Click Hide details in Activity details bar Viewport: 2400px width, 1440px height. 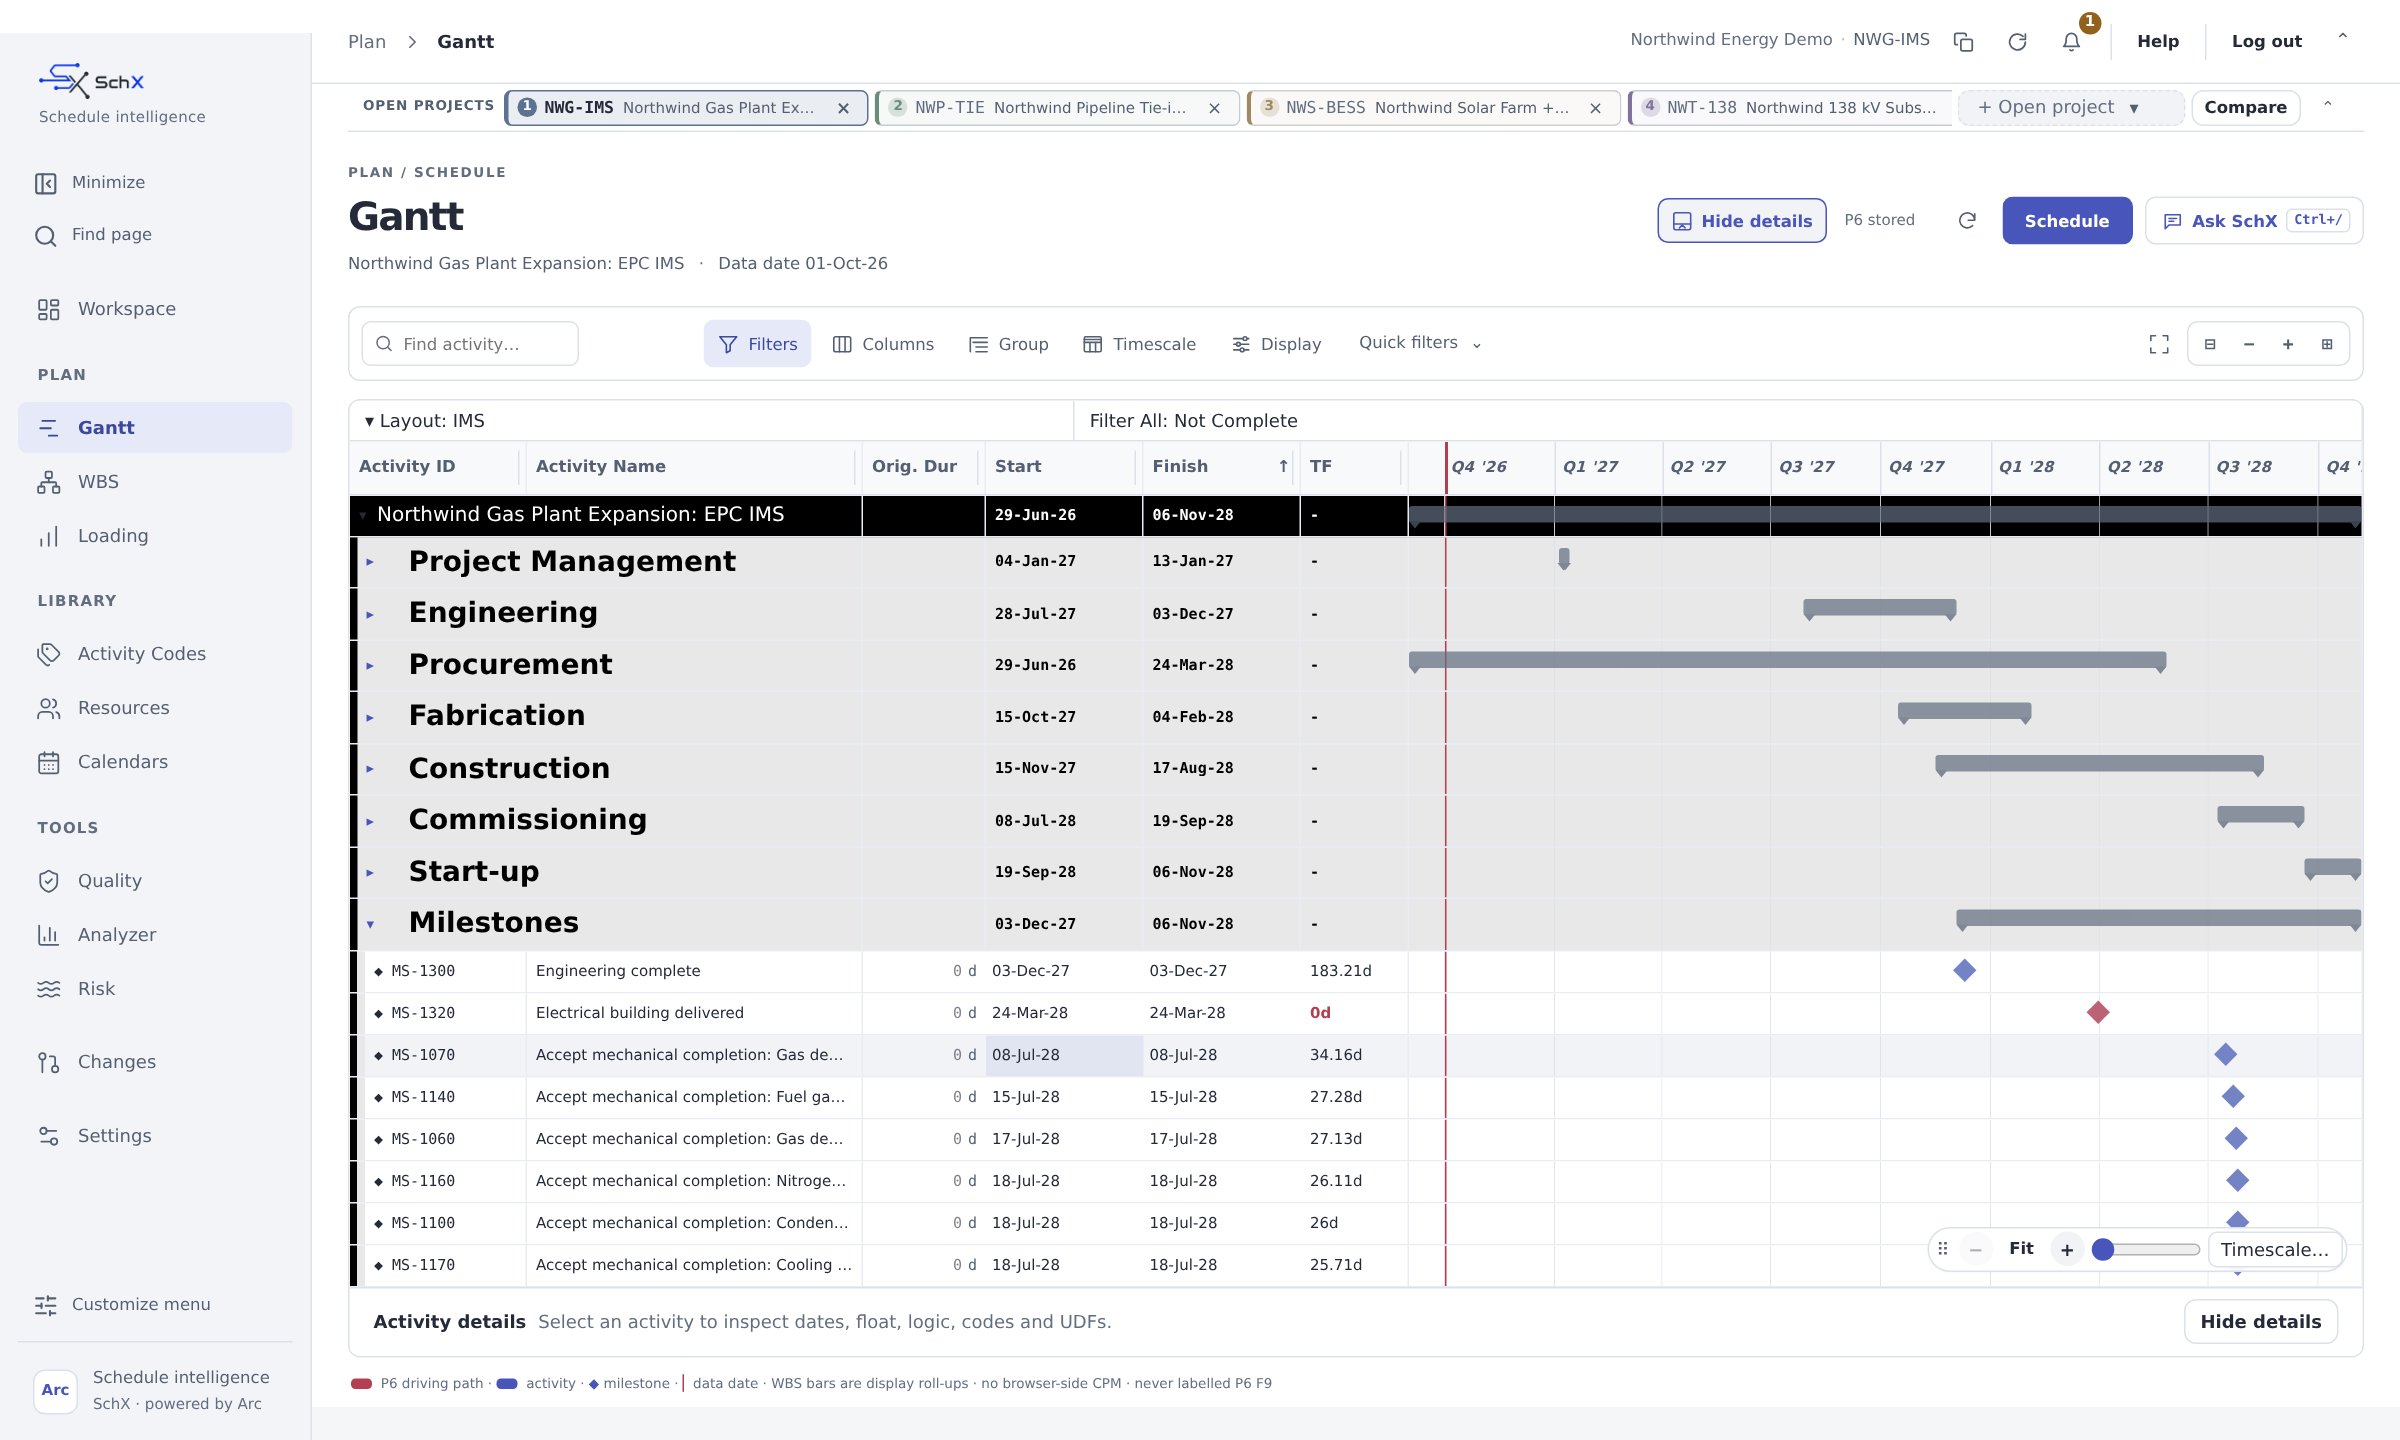(2261, 1322)
